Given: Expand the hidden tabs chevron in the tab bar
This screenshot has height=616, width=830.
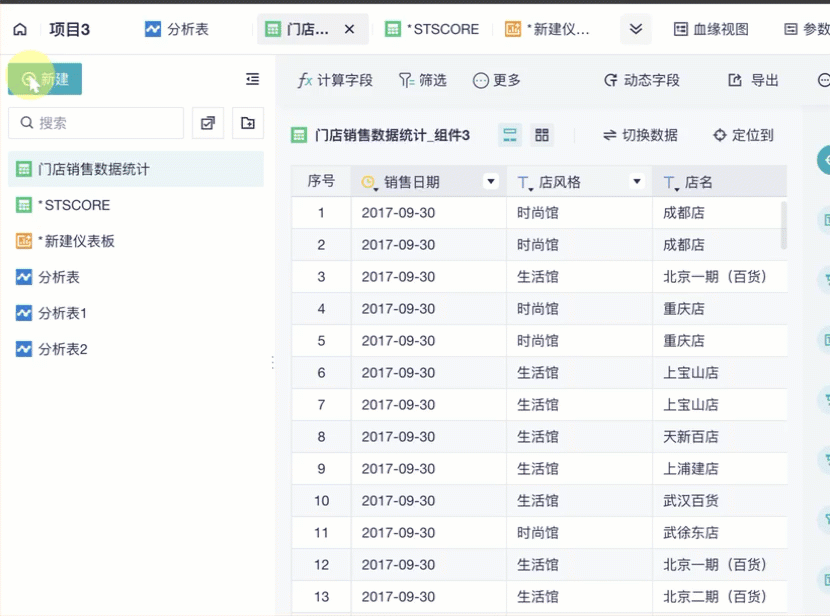Looking at the screenshot, I should (x=635, y=29).
